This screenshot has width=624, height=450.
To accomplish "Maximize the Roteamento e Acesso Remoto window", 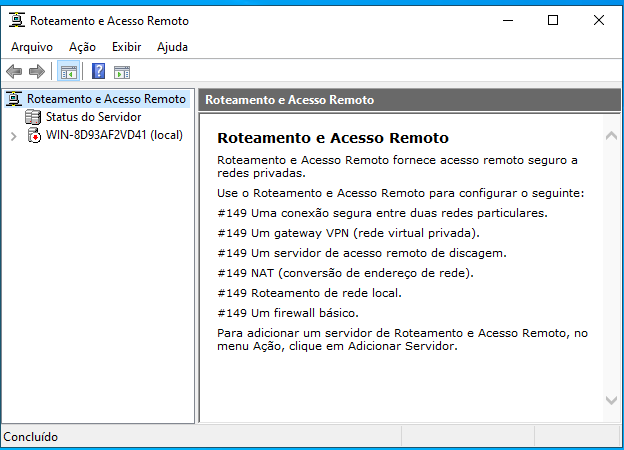I will (553, 20).
